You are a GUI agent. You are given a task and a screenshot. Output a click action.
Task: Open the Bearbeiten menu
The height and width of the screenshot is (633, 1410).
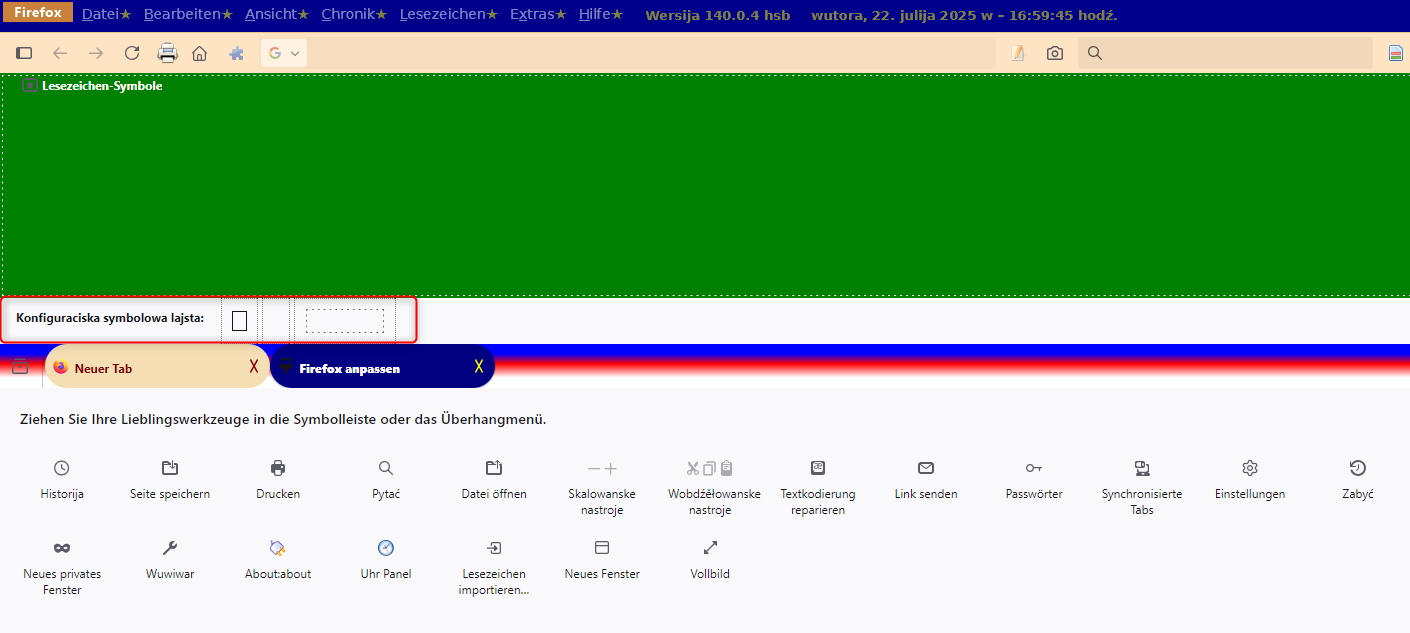pyautogui.click(x=188, y=15)
